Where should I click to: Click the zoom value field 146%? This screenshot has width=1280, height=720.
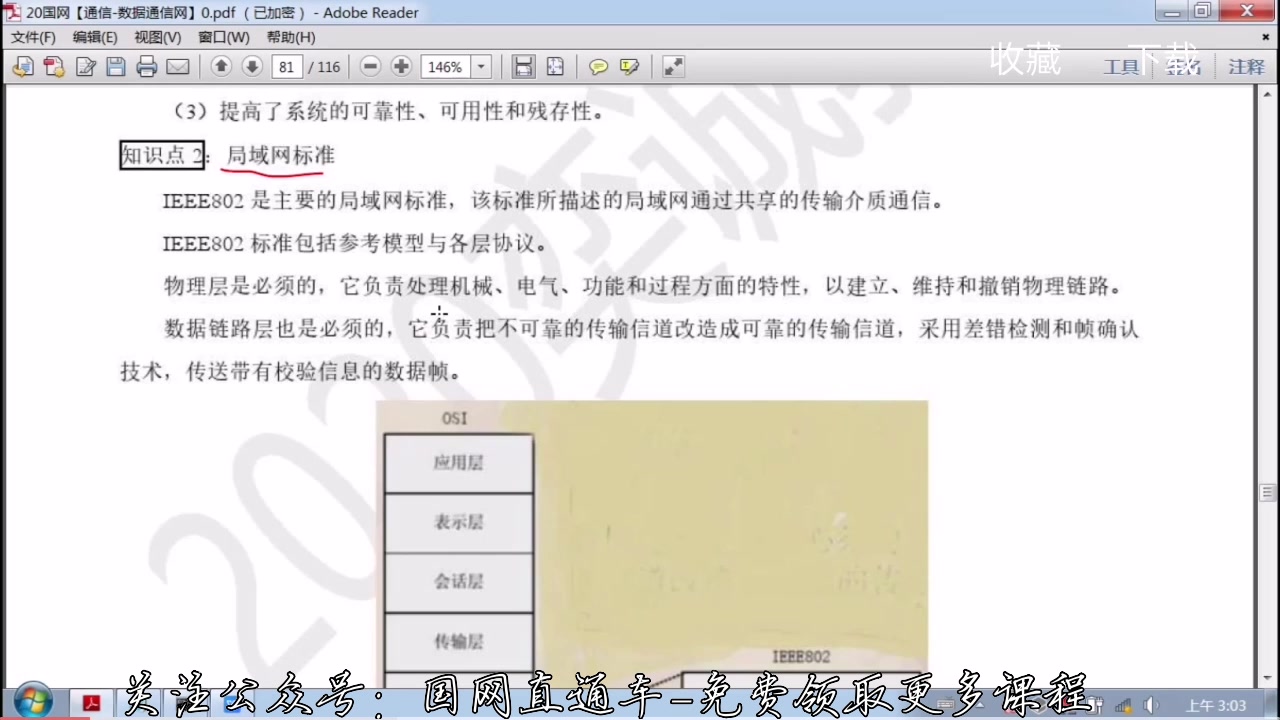pos(445,67)
